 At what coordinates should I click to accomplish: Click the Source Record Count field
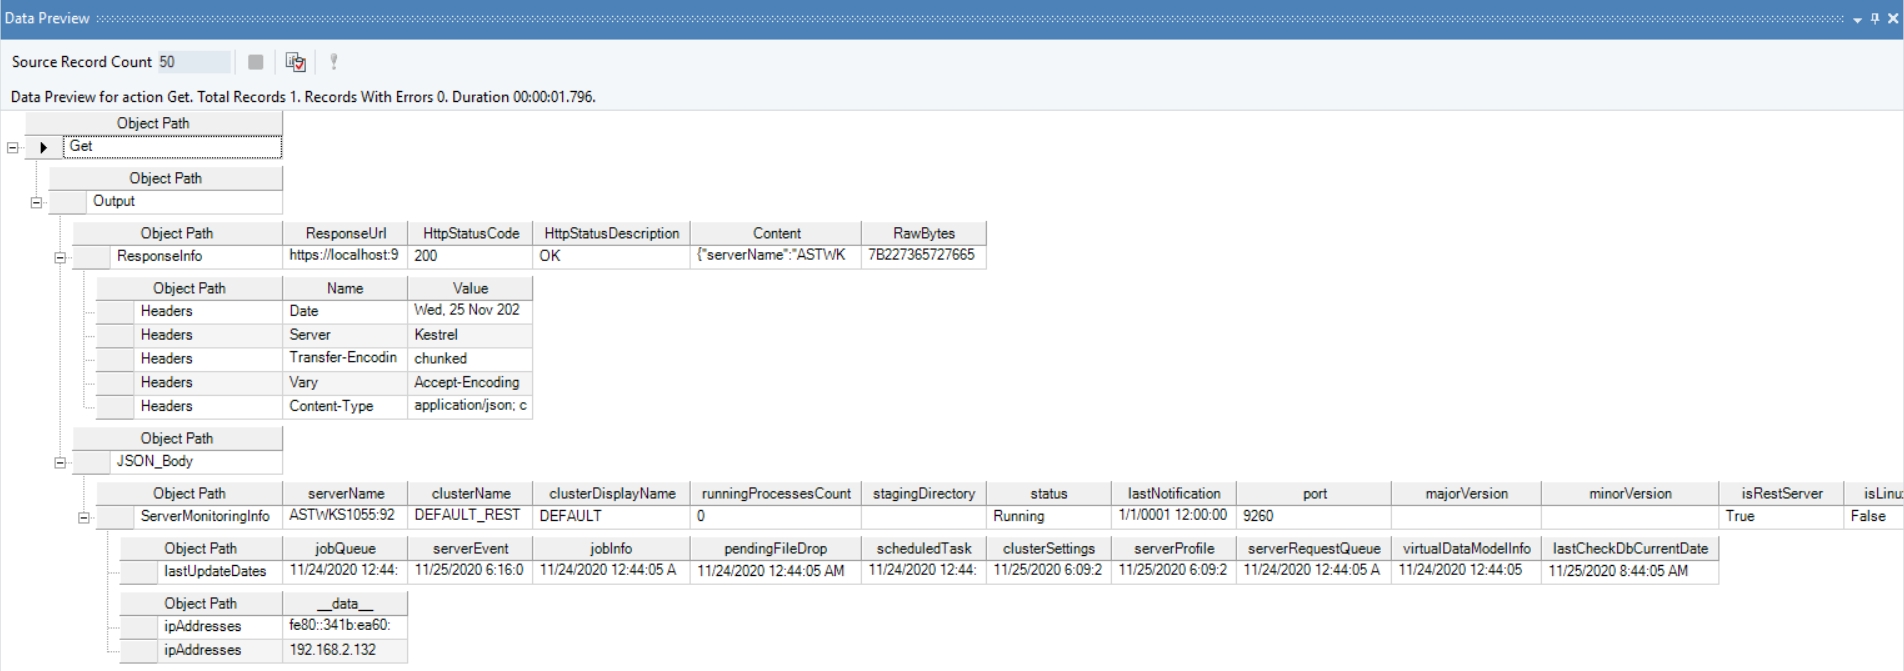pyautogui.click(x=194, y=62)
